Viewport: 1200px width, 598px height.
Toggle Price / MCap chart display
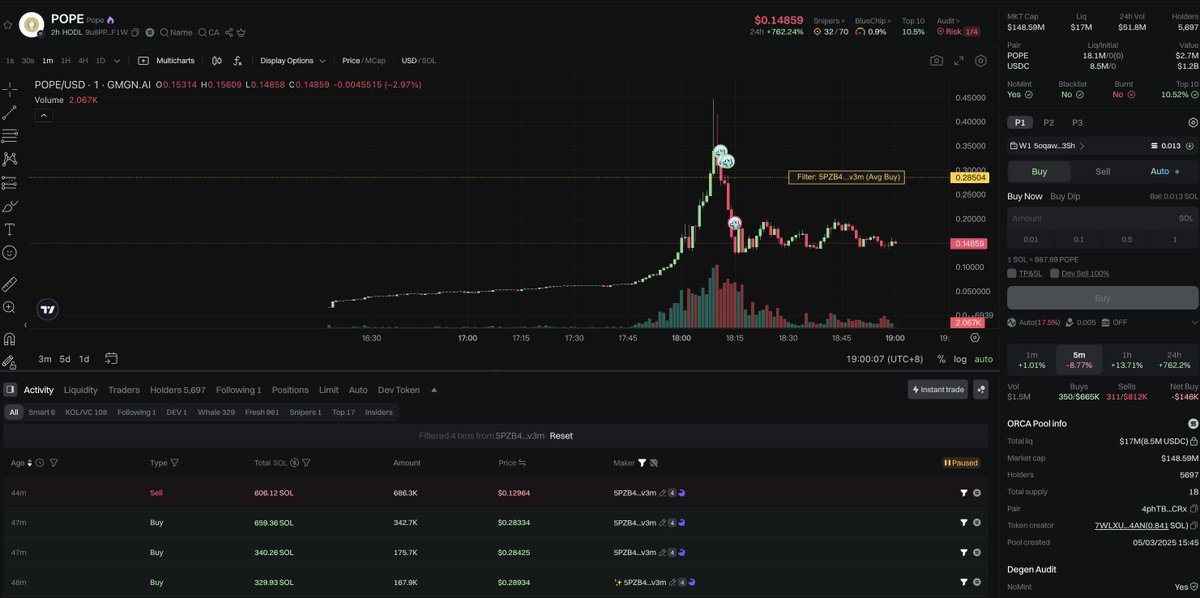coord(364,61)
